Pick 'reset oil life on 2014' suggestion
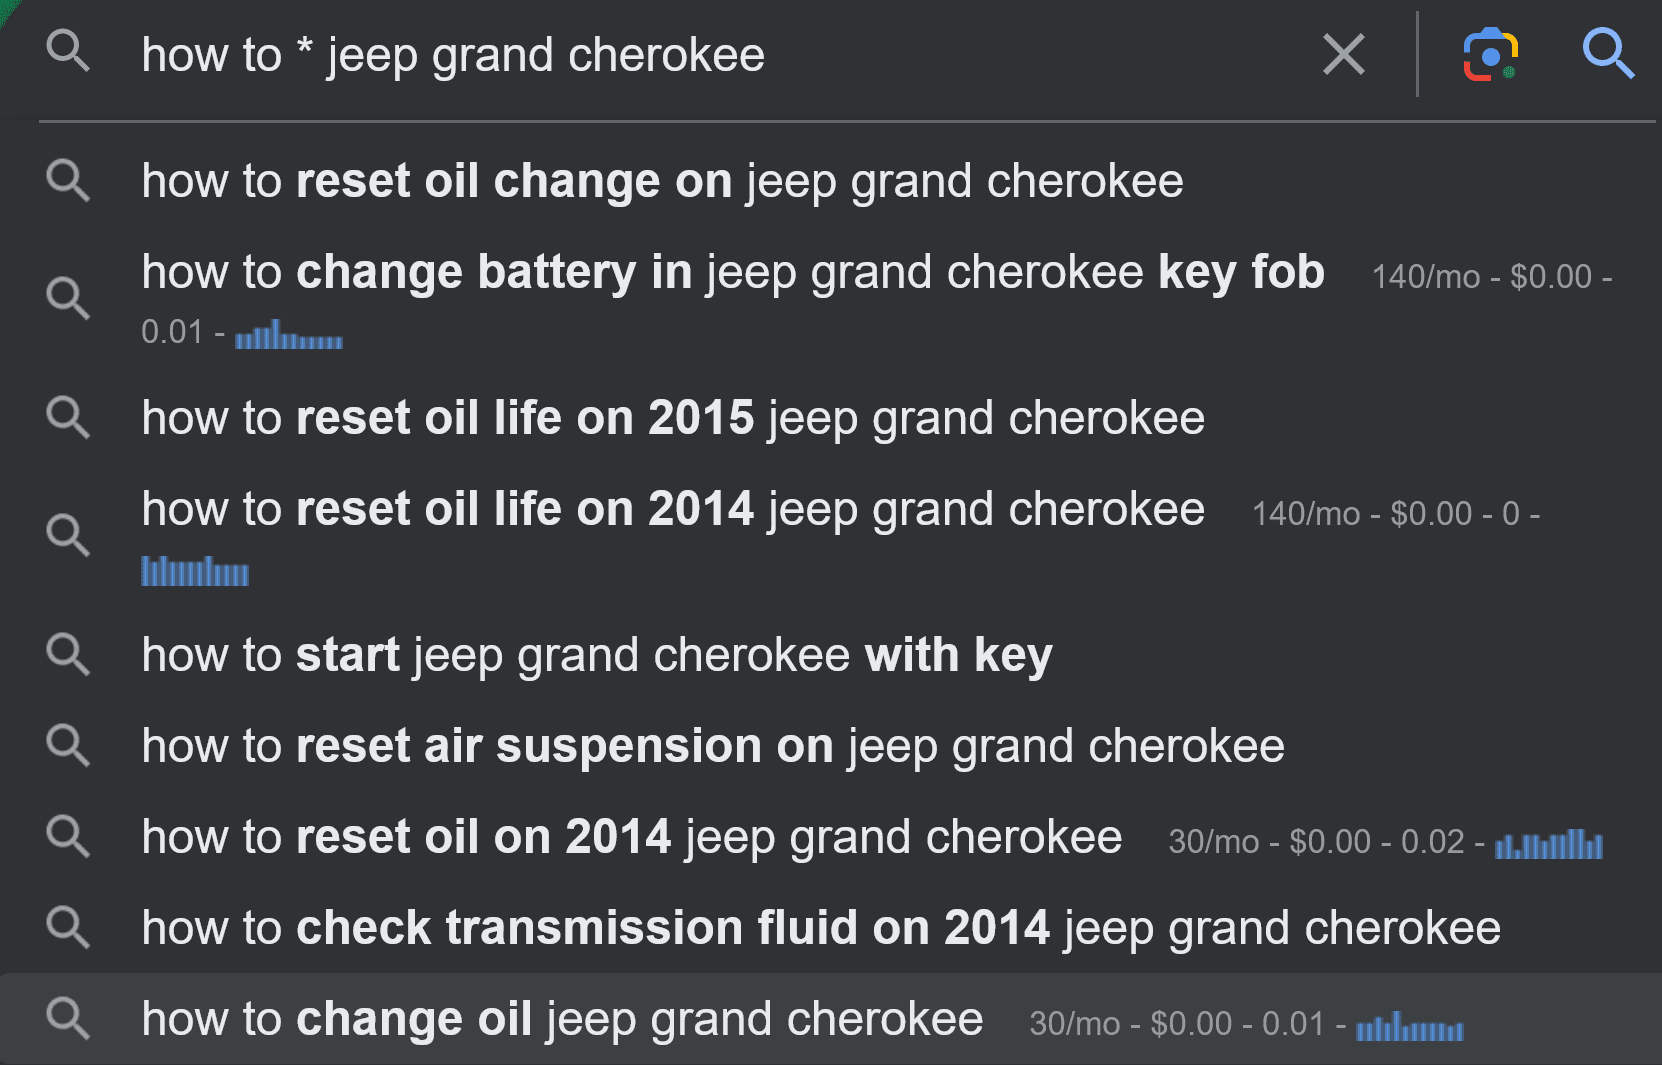This screenshot has height=1065, width=1662. [831, 537]
